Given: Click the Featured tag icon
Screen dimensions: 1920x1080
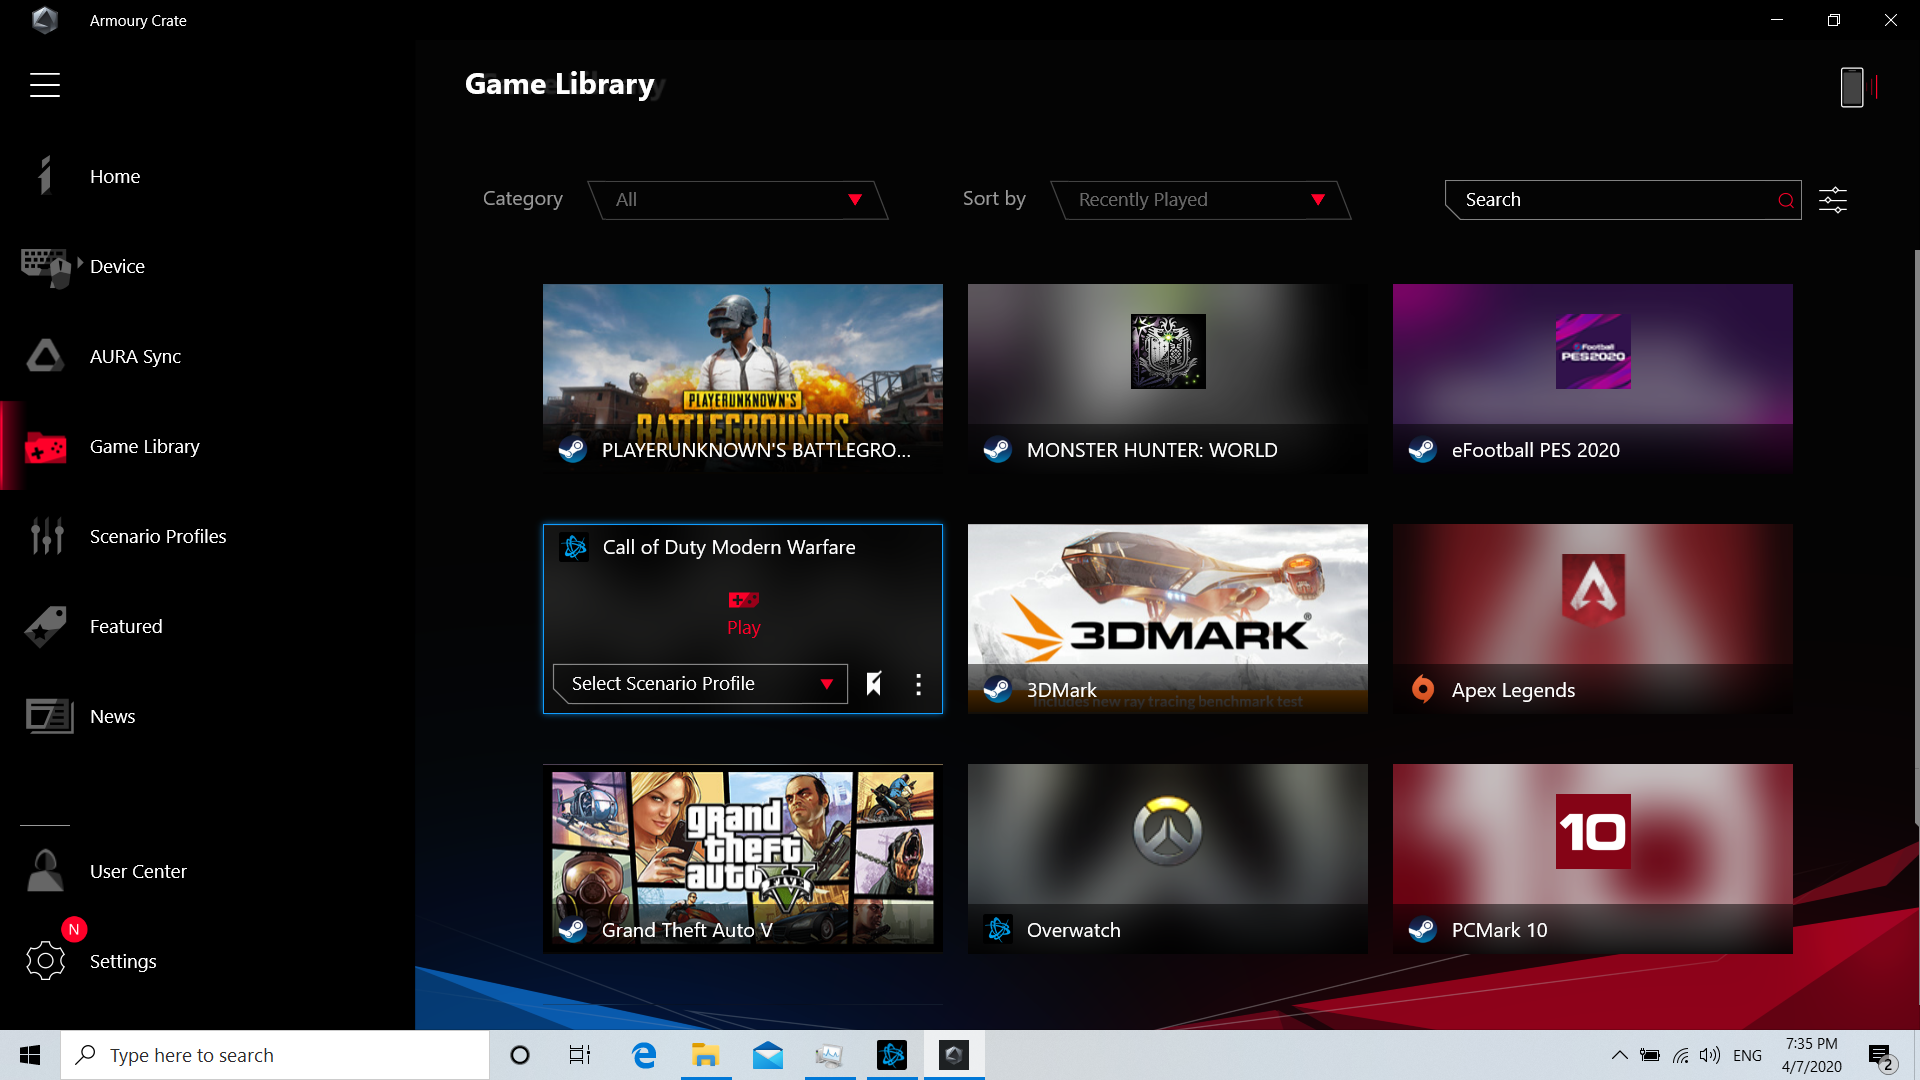Looking at the screenshot, I should [45, 627].
